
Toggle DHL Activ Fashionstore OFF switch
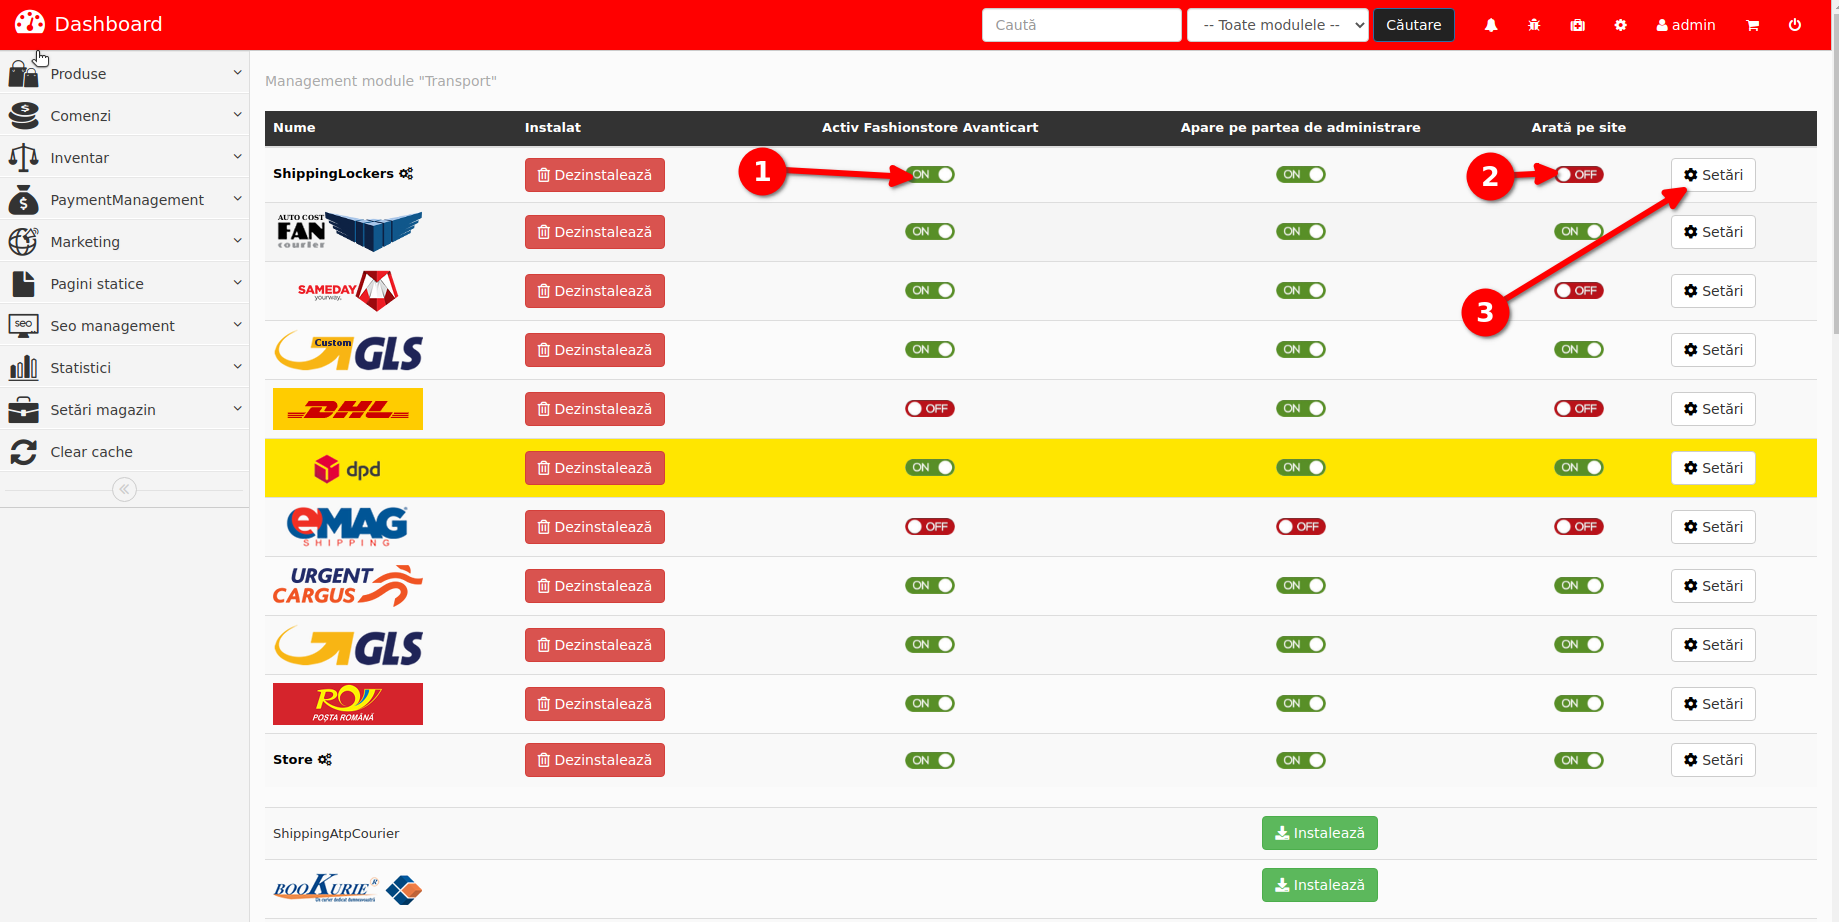click(x=930, y=408)
